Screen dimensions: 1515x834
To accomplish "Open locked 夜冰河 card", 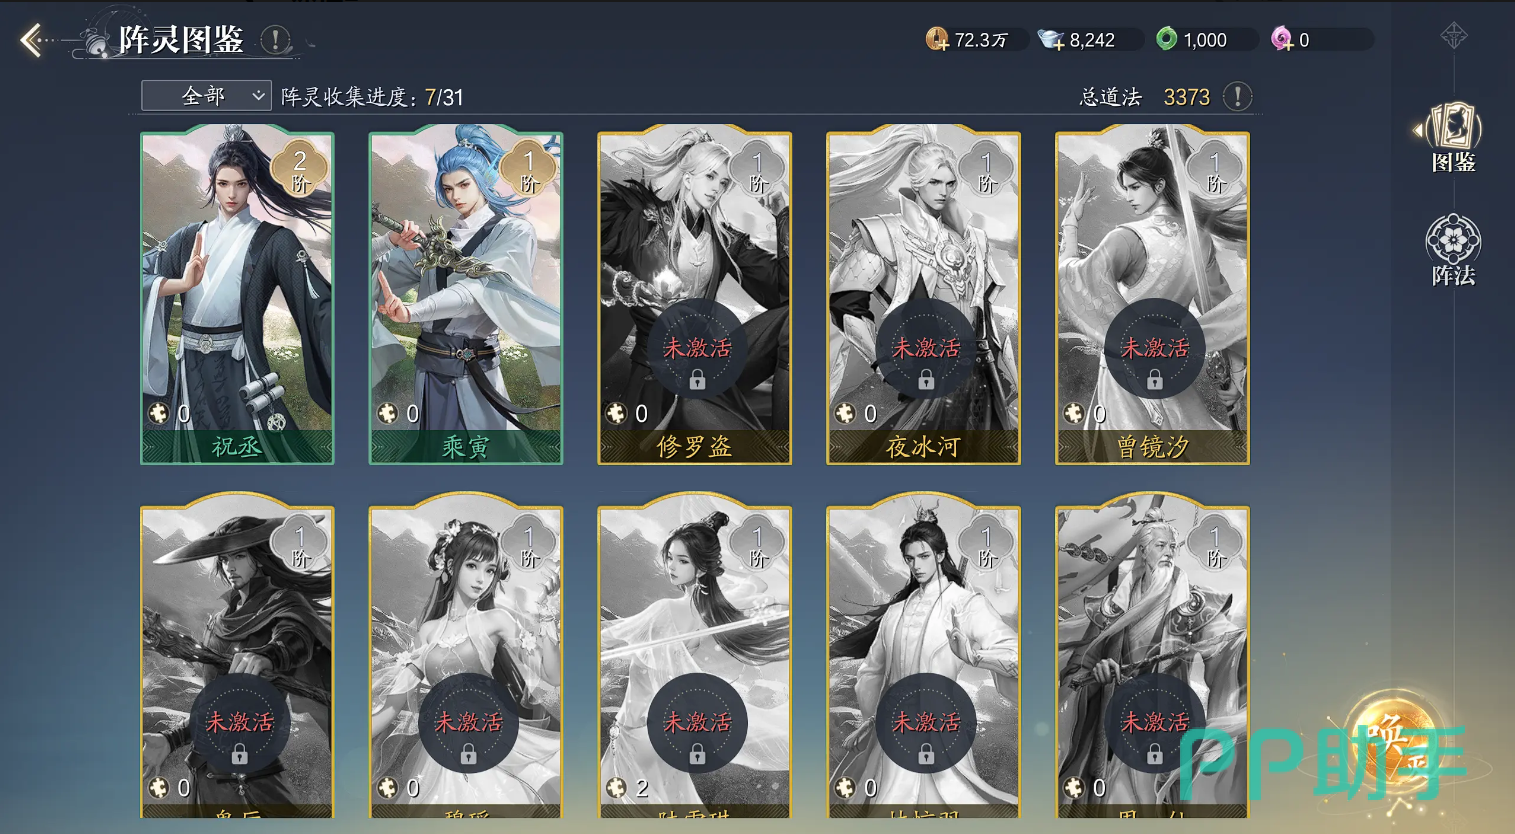I will pyautogui.click(x=924, y=295).
